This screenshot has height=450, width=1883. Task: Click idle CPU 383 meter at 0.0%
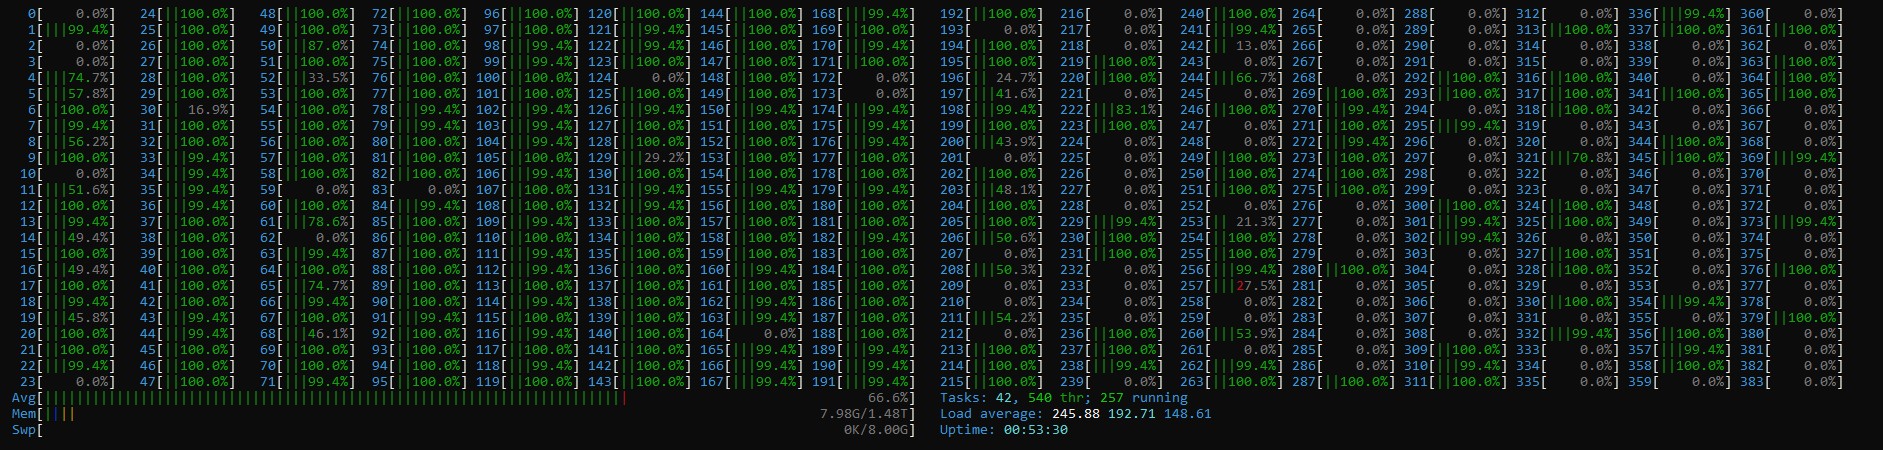[1792, 382]
